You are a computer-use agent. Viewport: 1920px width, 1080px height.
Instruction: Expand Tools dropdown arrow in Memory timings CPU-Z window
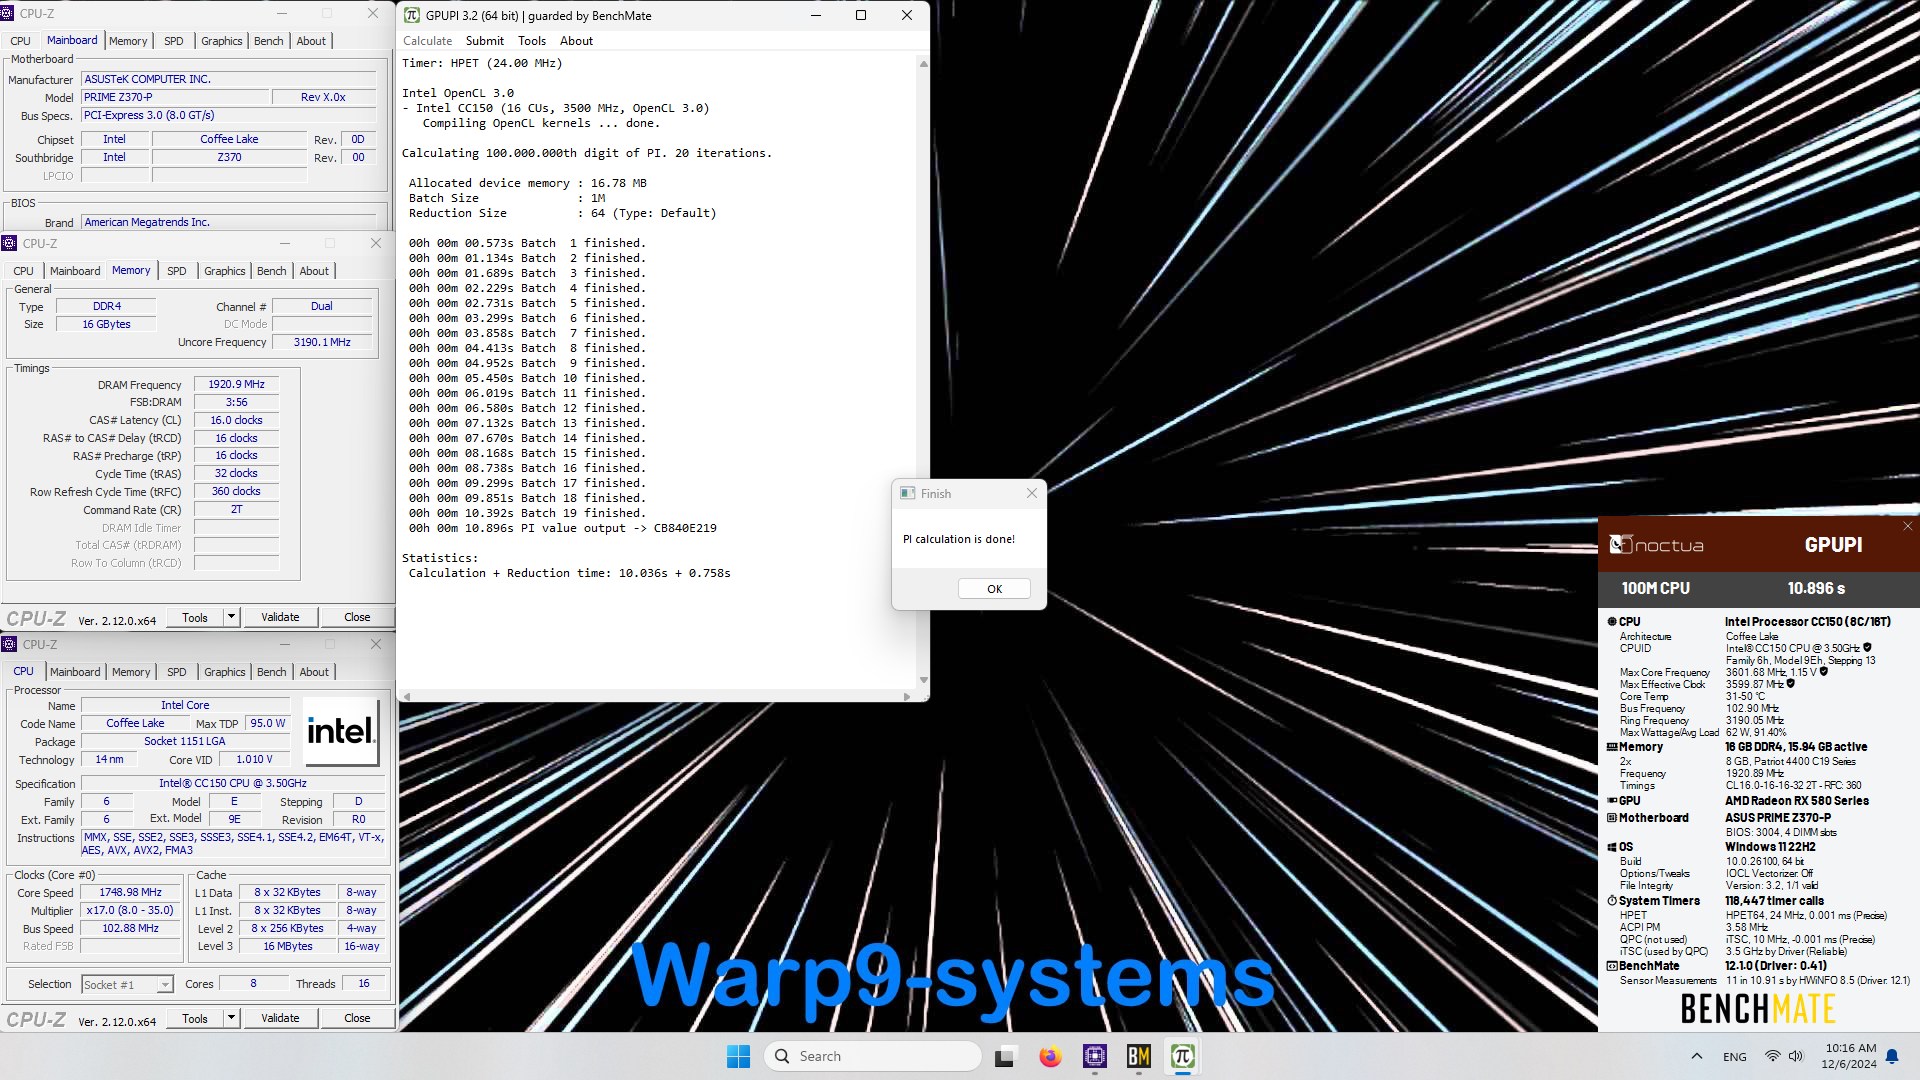(x=232, y=617)
